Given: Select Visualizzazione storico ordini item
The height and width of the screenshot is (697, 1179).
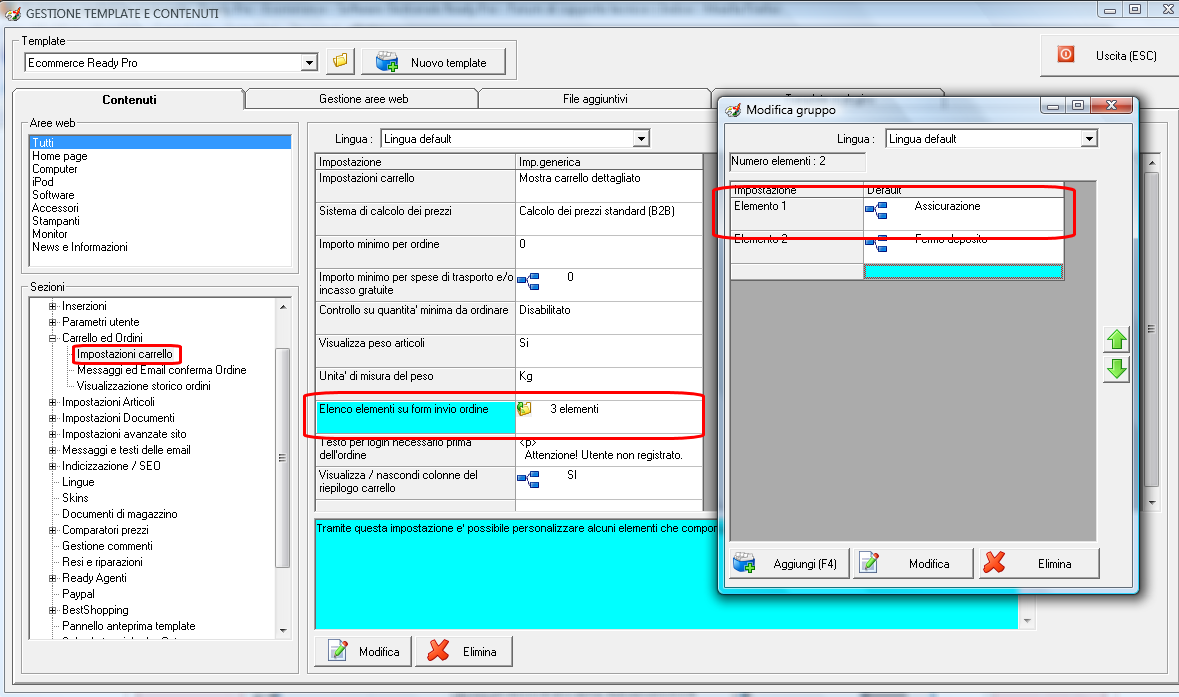Looking at the screenshot, I should [x=144, y=386].
